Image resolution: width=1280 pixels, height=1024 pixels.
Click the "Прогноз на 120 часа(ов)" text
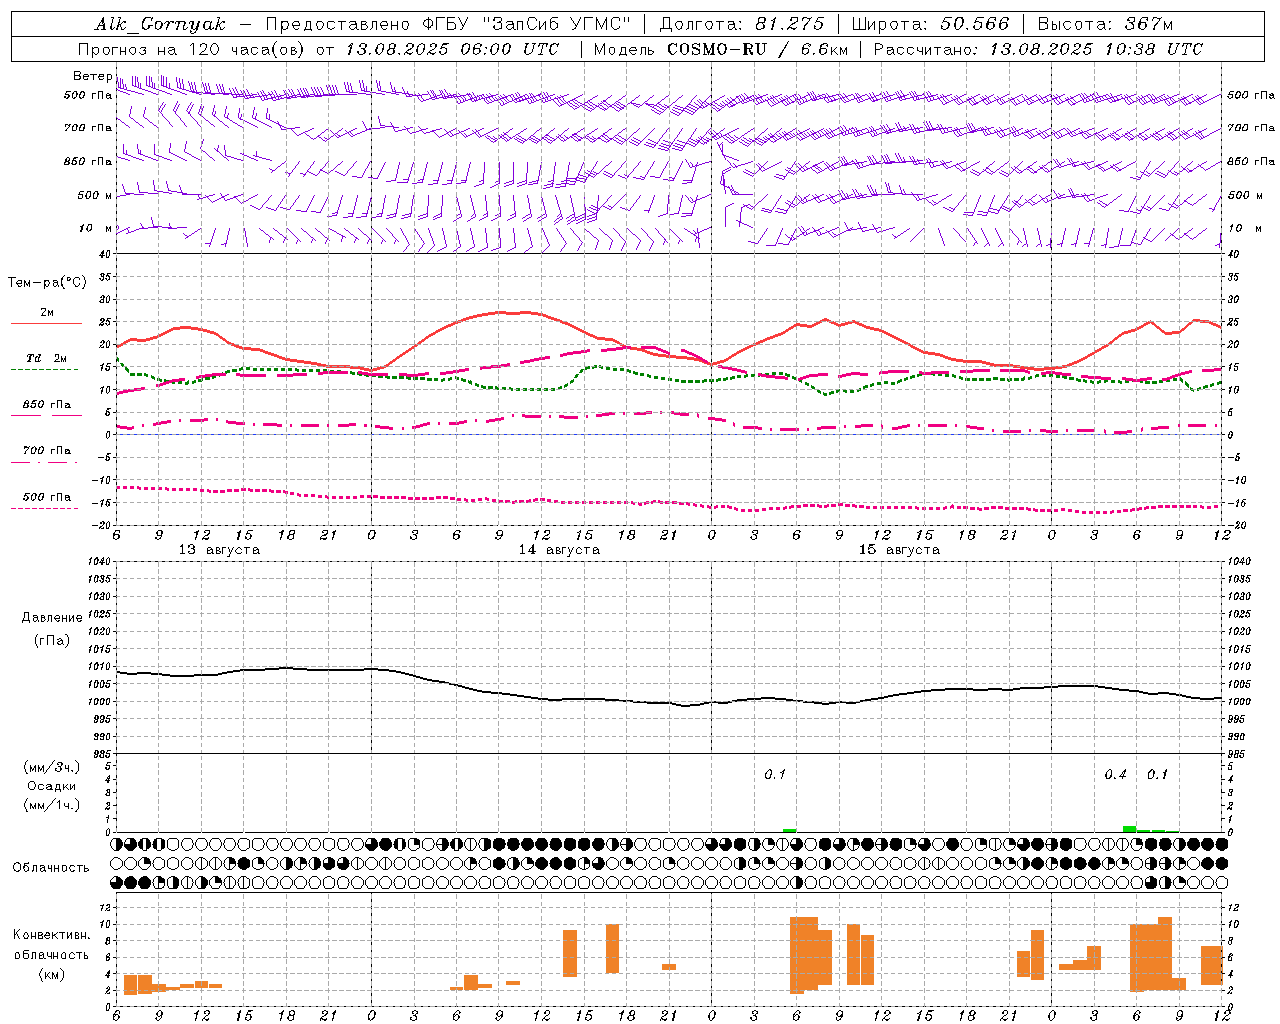192,49
